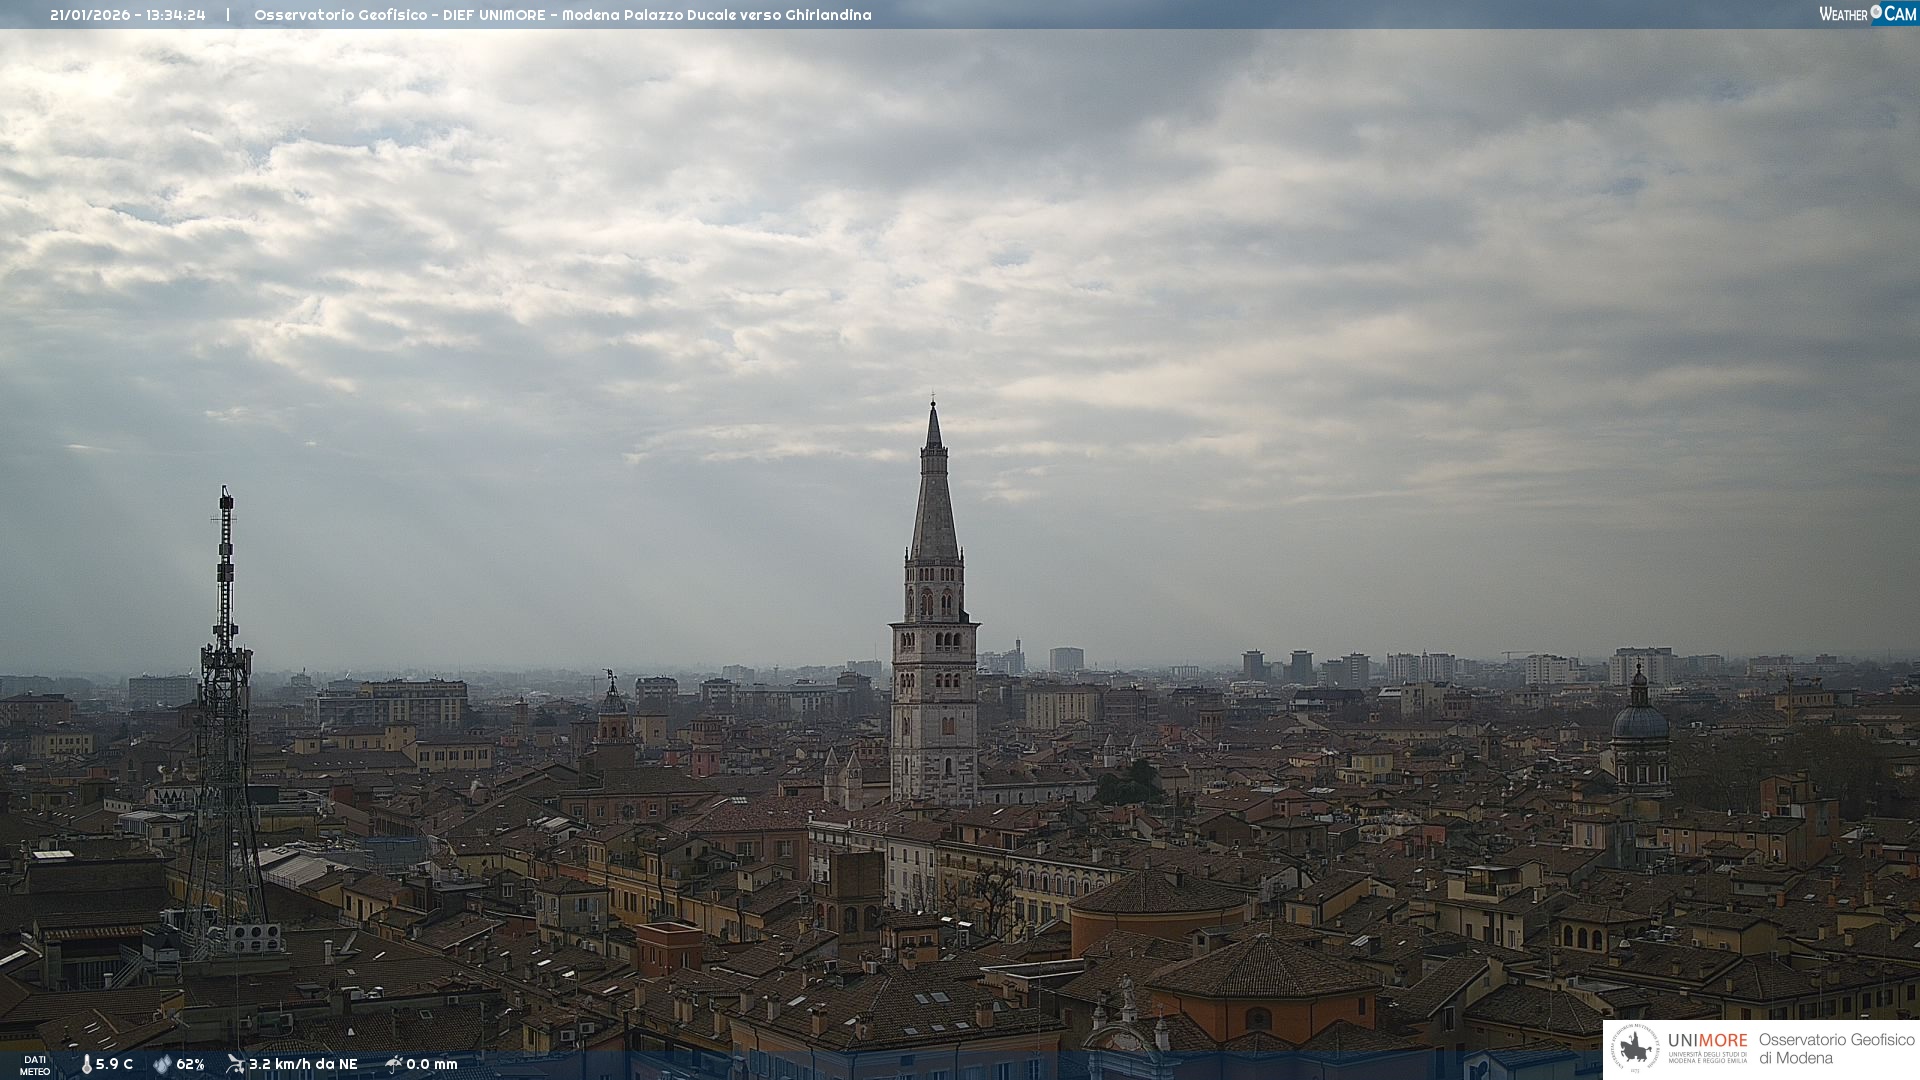Click the thermometer temperature icon

pos(86,1064)
